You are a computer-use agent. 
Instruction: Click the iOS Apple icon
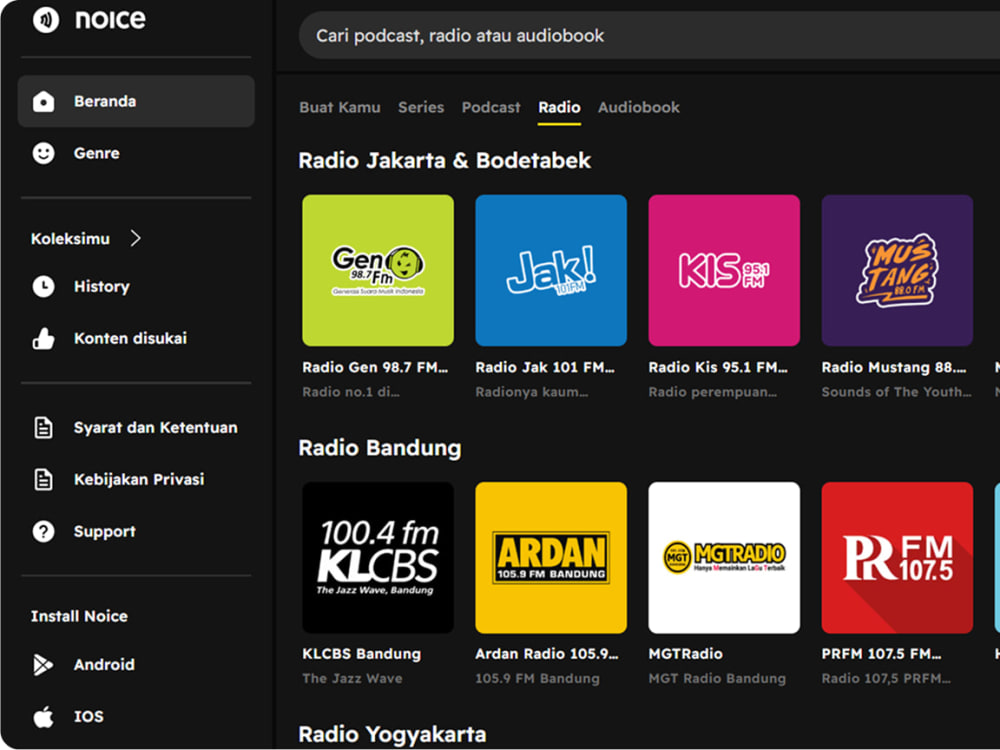pyautogui.click(x=43, y=717)
